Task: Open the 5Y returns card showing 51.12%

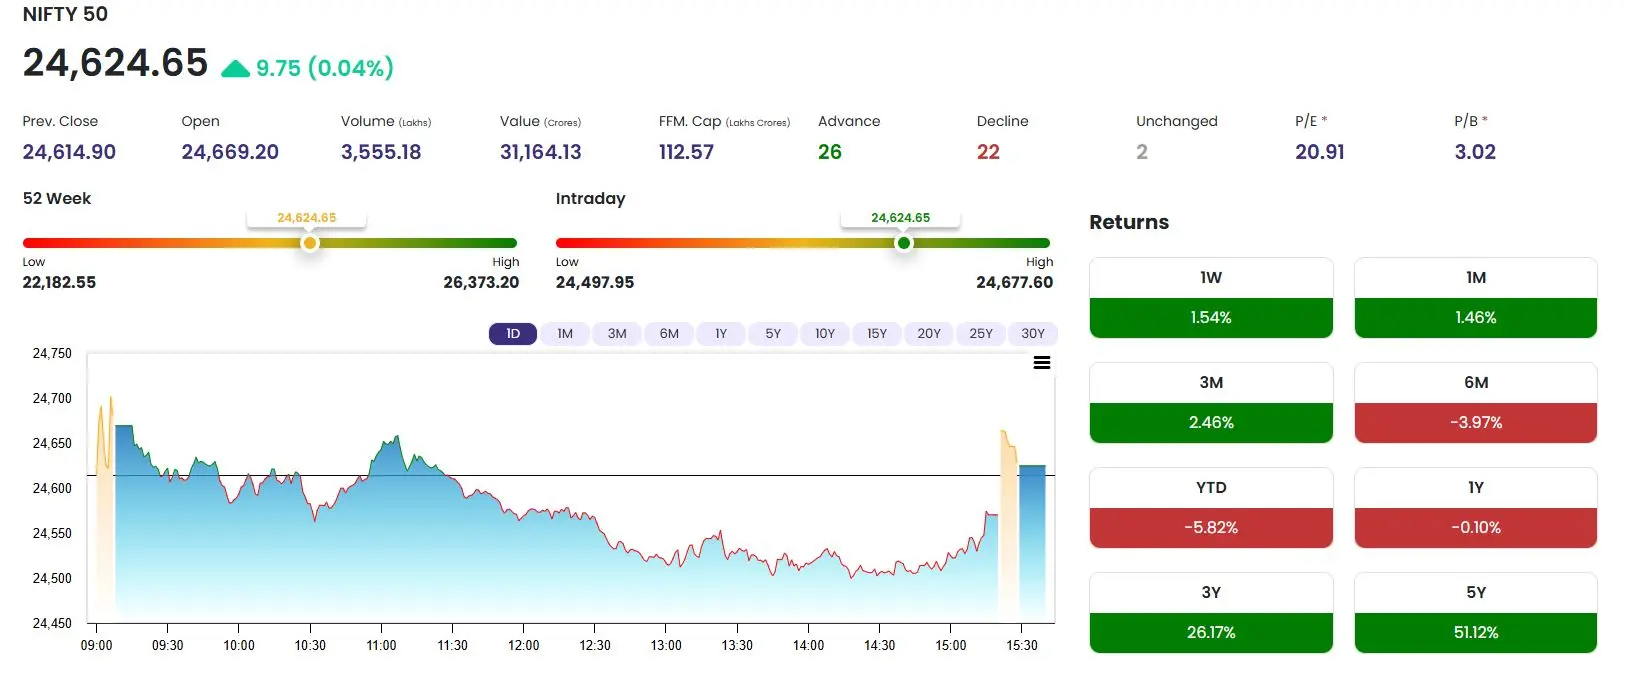Action: click(1476, 613)
